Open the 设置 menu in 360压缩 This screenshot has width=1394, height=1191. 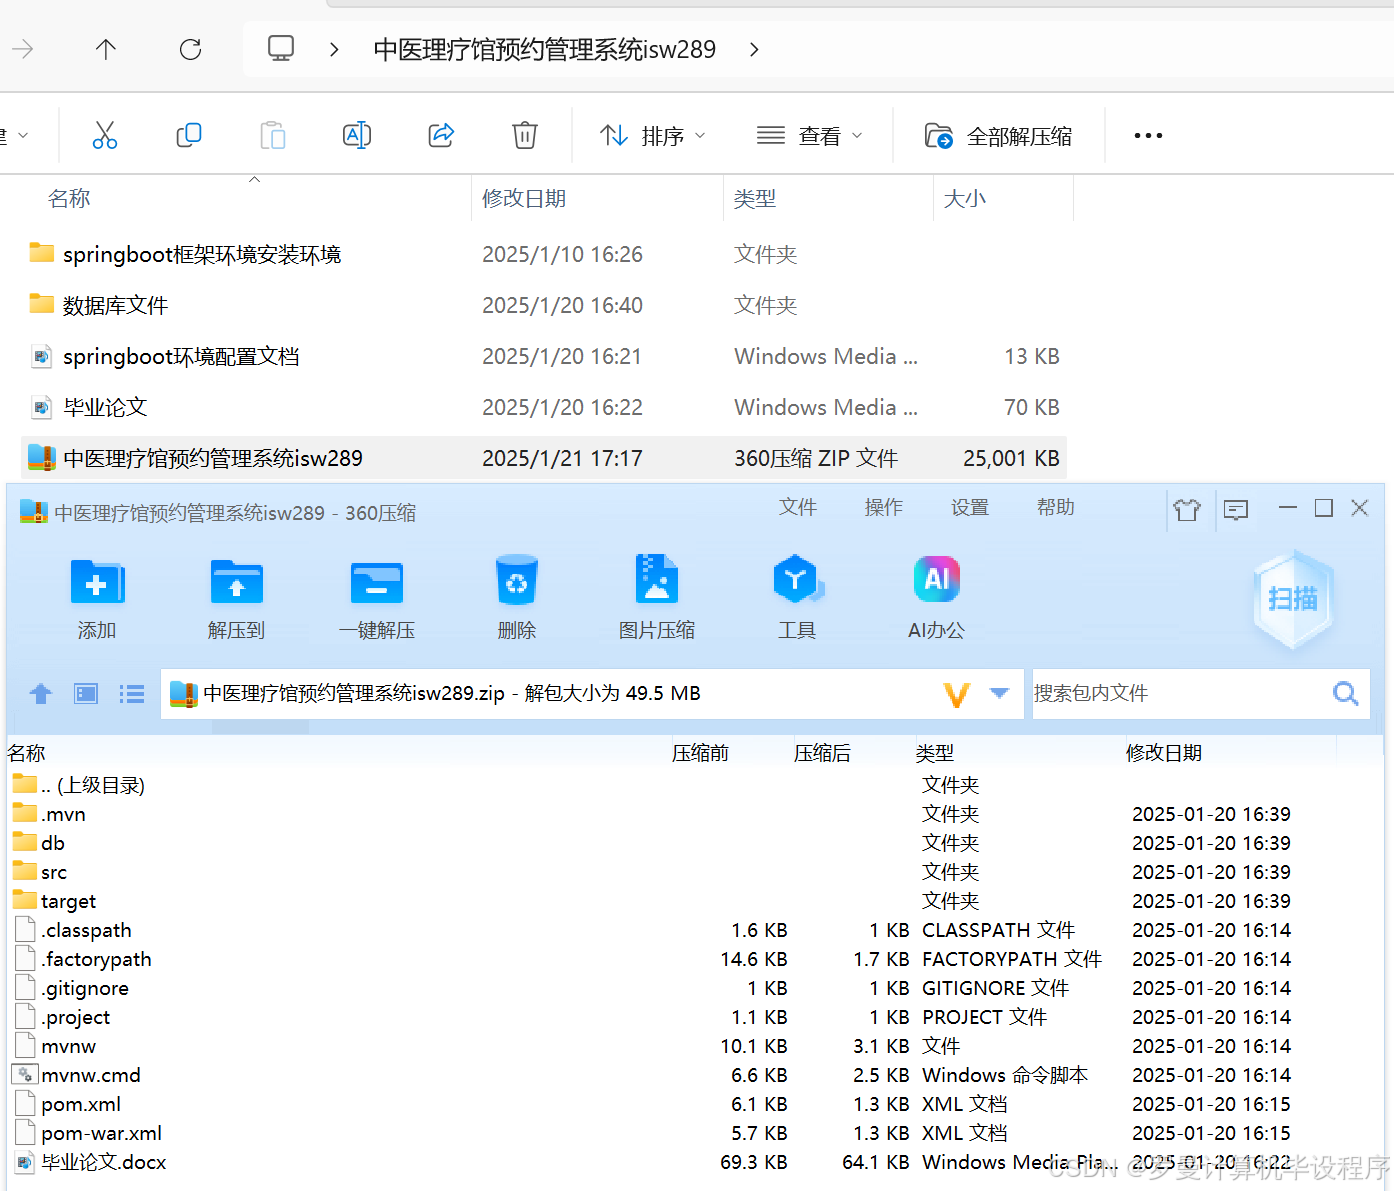pyautogui.click(x=970, y=507)
